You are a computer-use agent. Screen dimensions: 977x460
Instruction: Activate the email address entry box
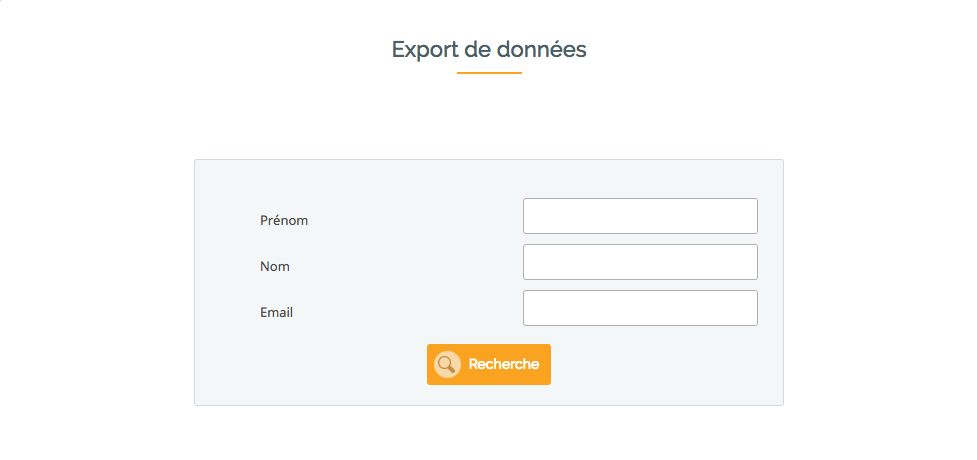coord(640,308)
